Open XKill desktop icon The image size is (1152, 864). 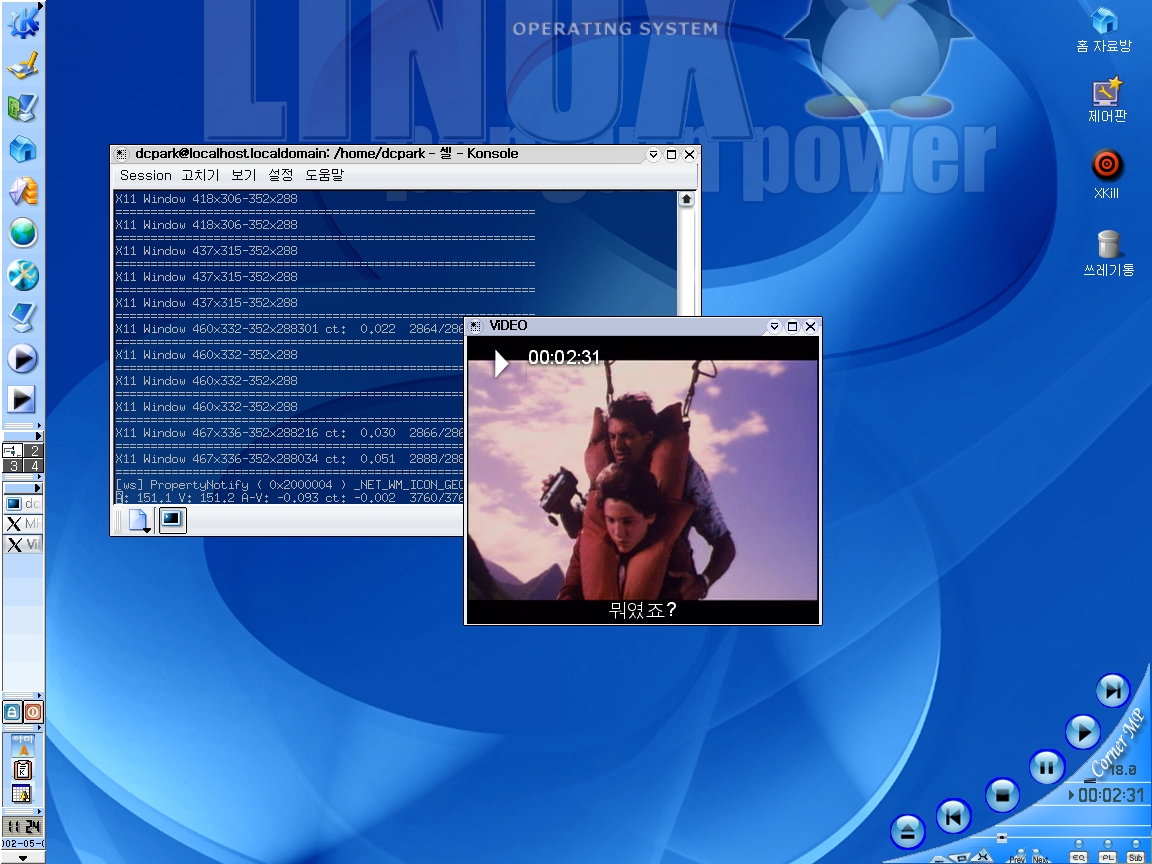point(1106,165)
